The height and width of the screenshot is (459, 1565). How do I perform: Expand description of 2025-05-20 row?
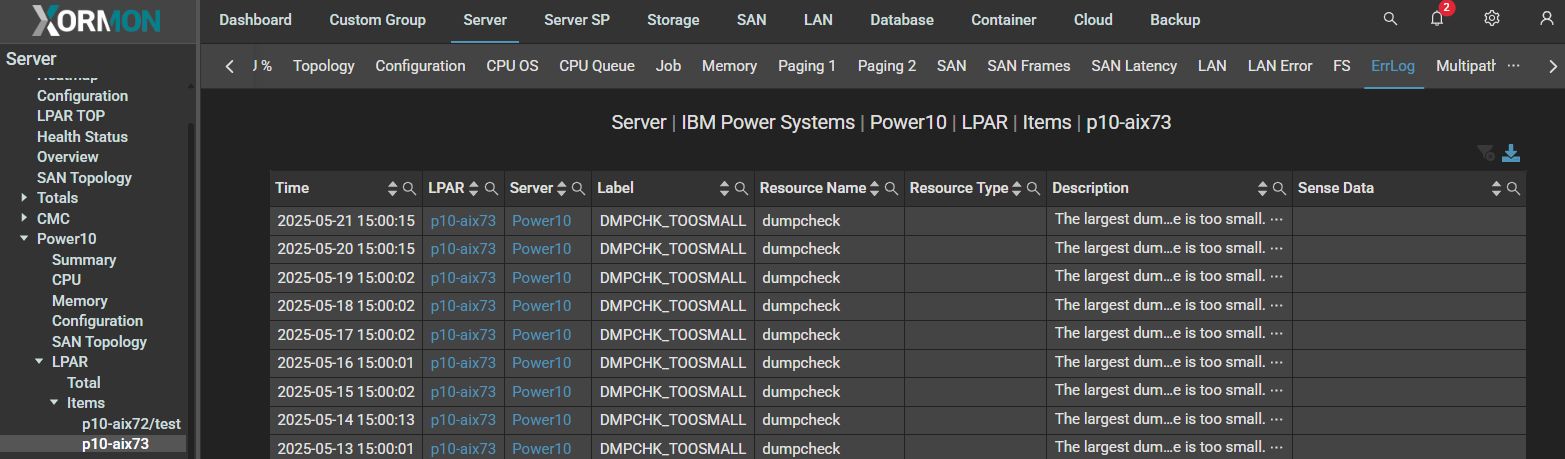point(1275,247)
